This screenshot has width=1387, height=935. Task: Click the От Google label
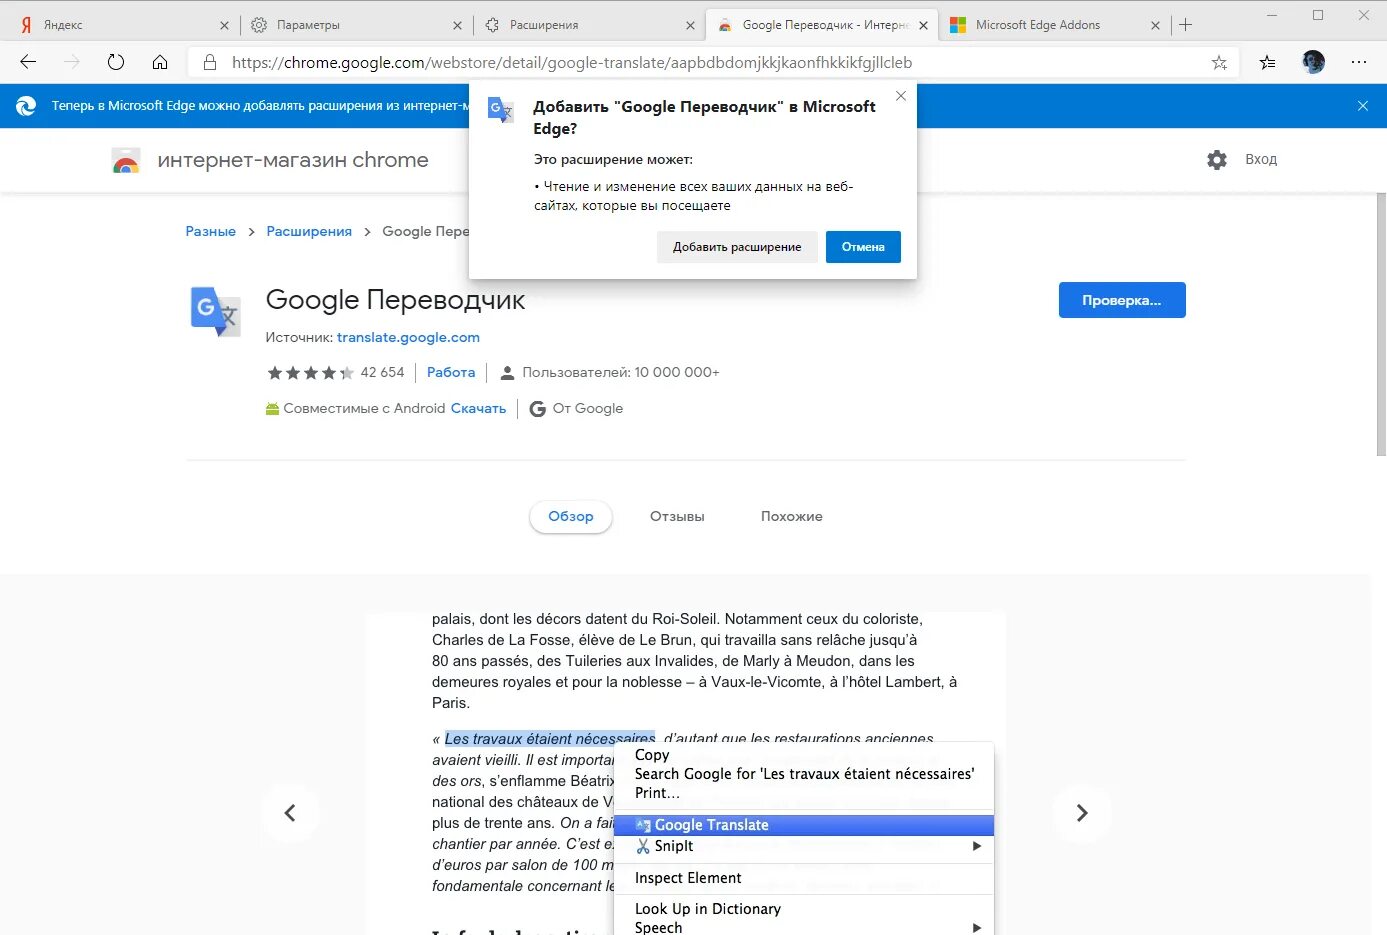pos(588,409)
